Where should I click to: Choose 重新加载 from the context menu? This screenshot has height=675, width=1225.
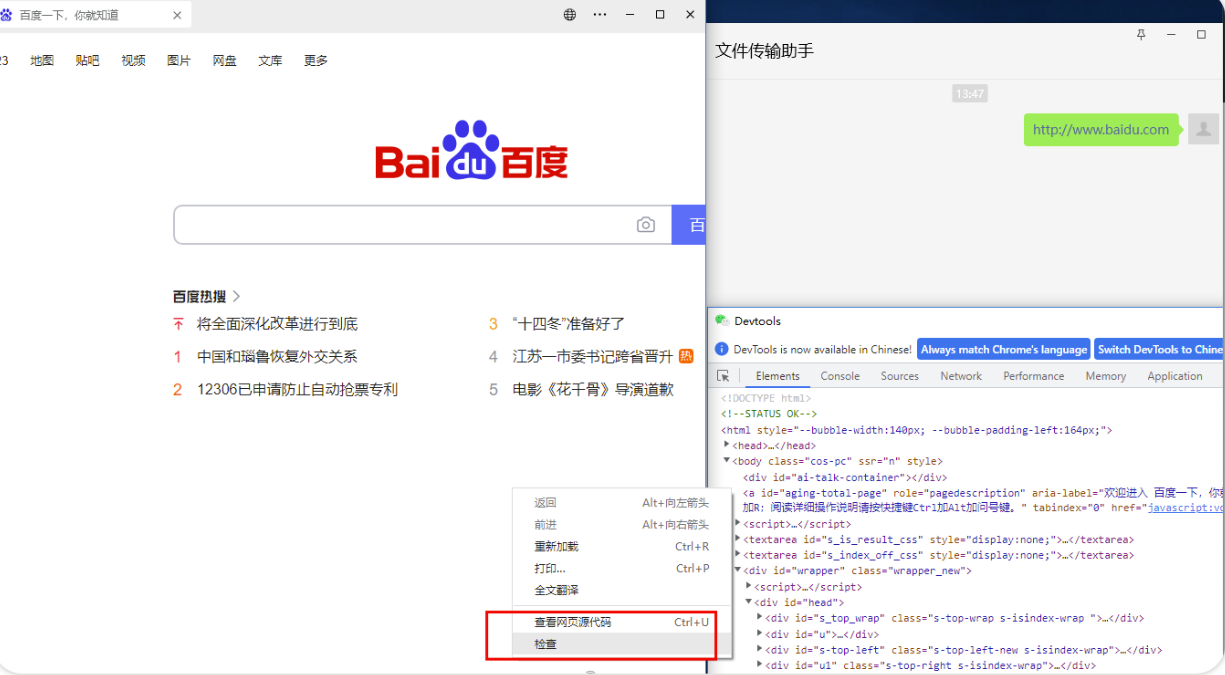622,546
